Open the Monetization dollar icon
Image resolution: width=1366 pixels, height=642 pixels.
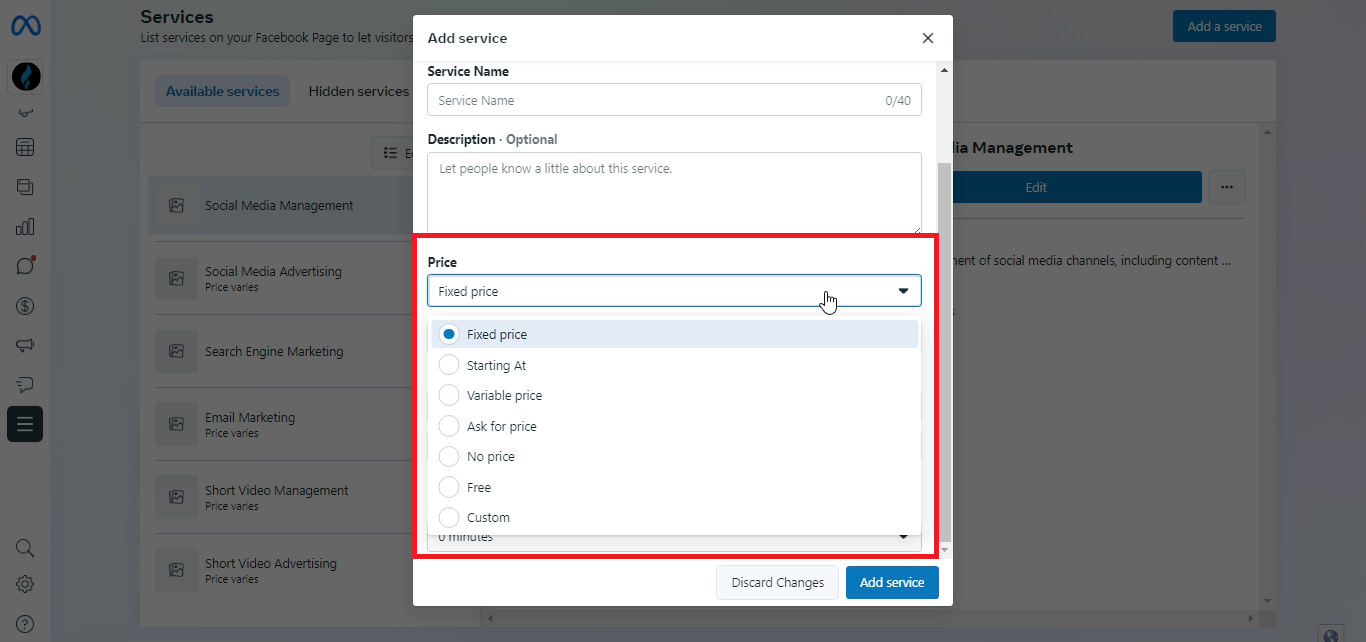click(x=25, y=305)
